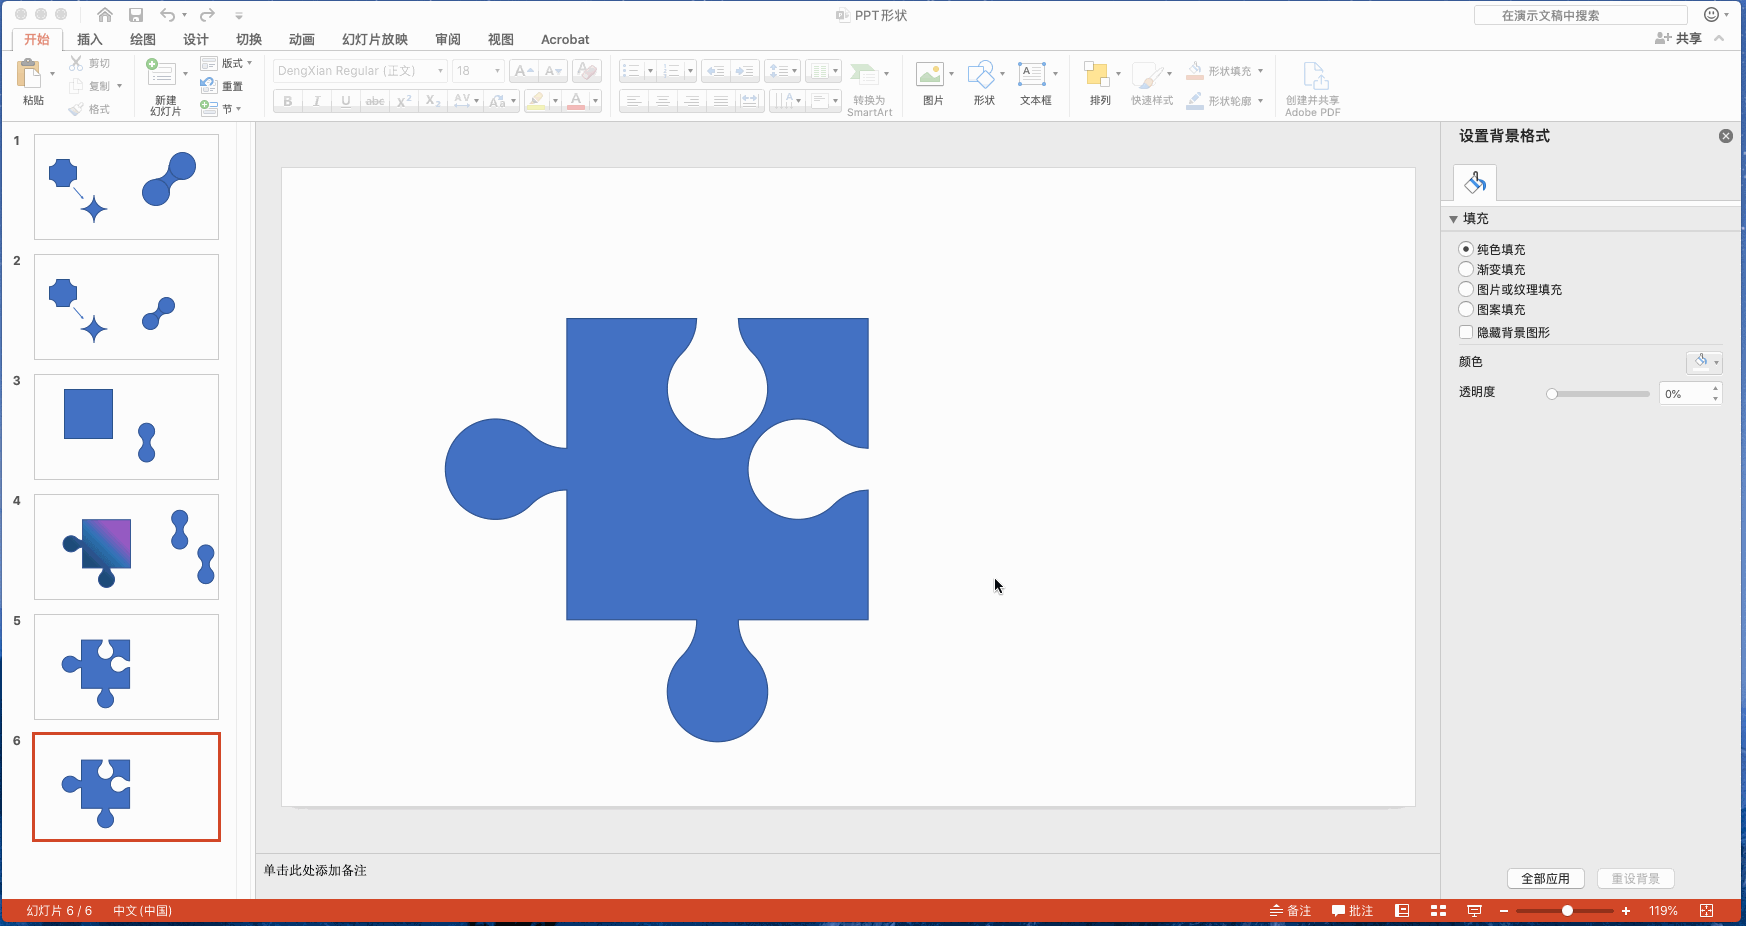Collapse the Fill (填充) section
Screen dimensions: 1746x926
pos(1454,219)
